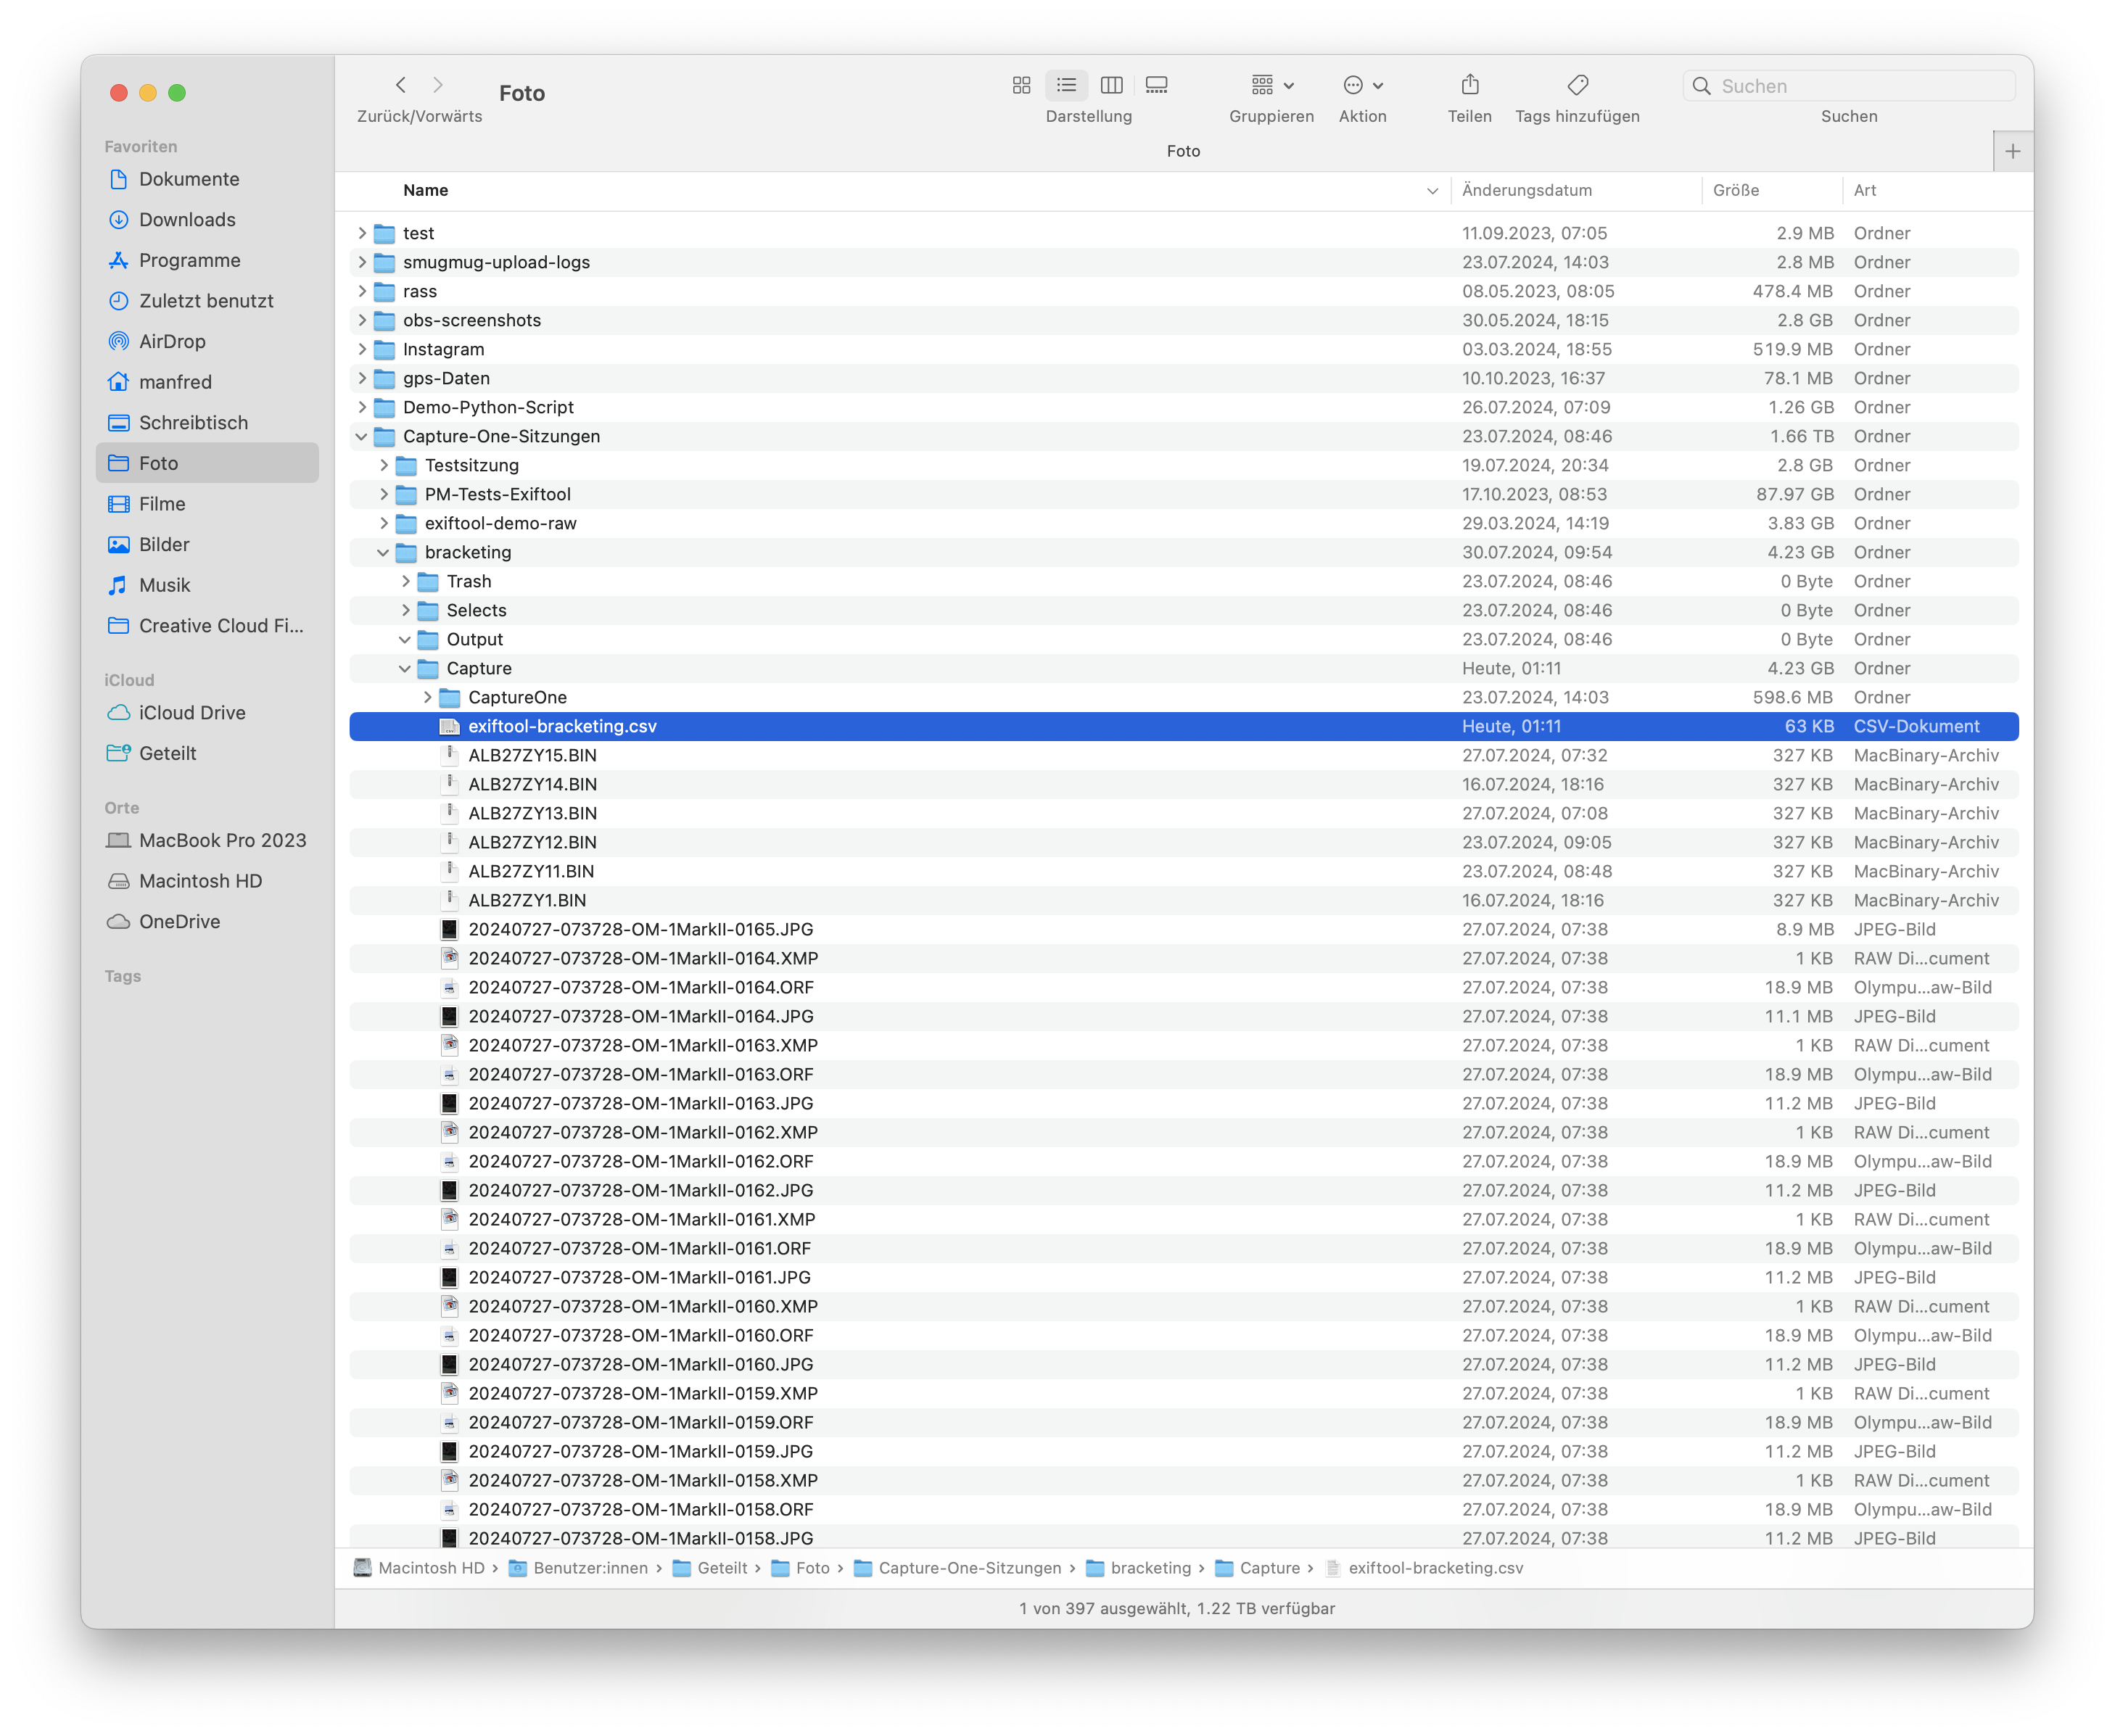This screenshot has width=2115, height=1736.
Task: Switch to gallery view
Action: tap(1156, 86)
